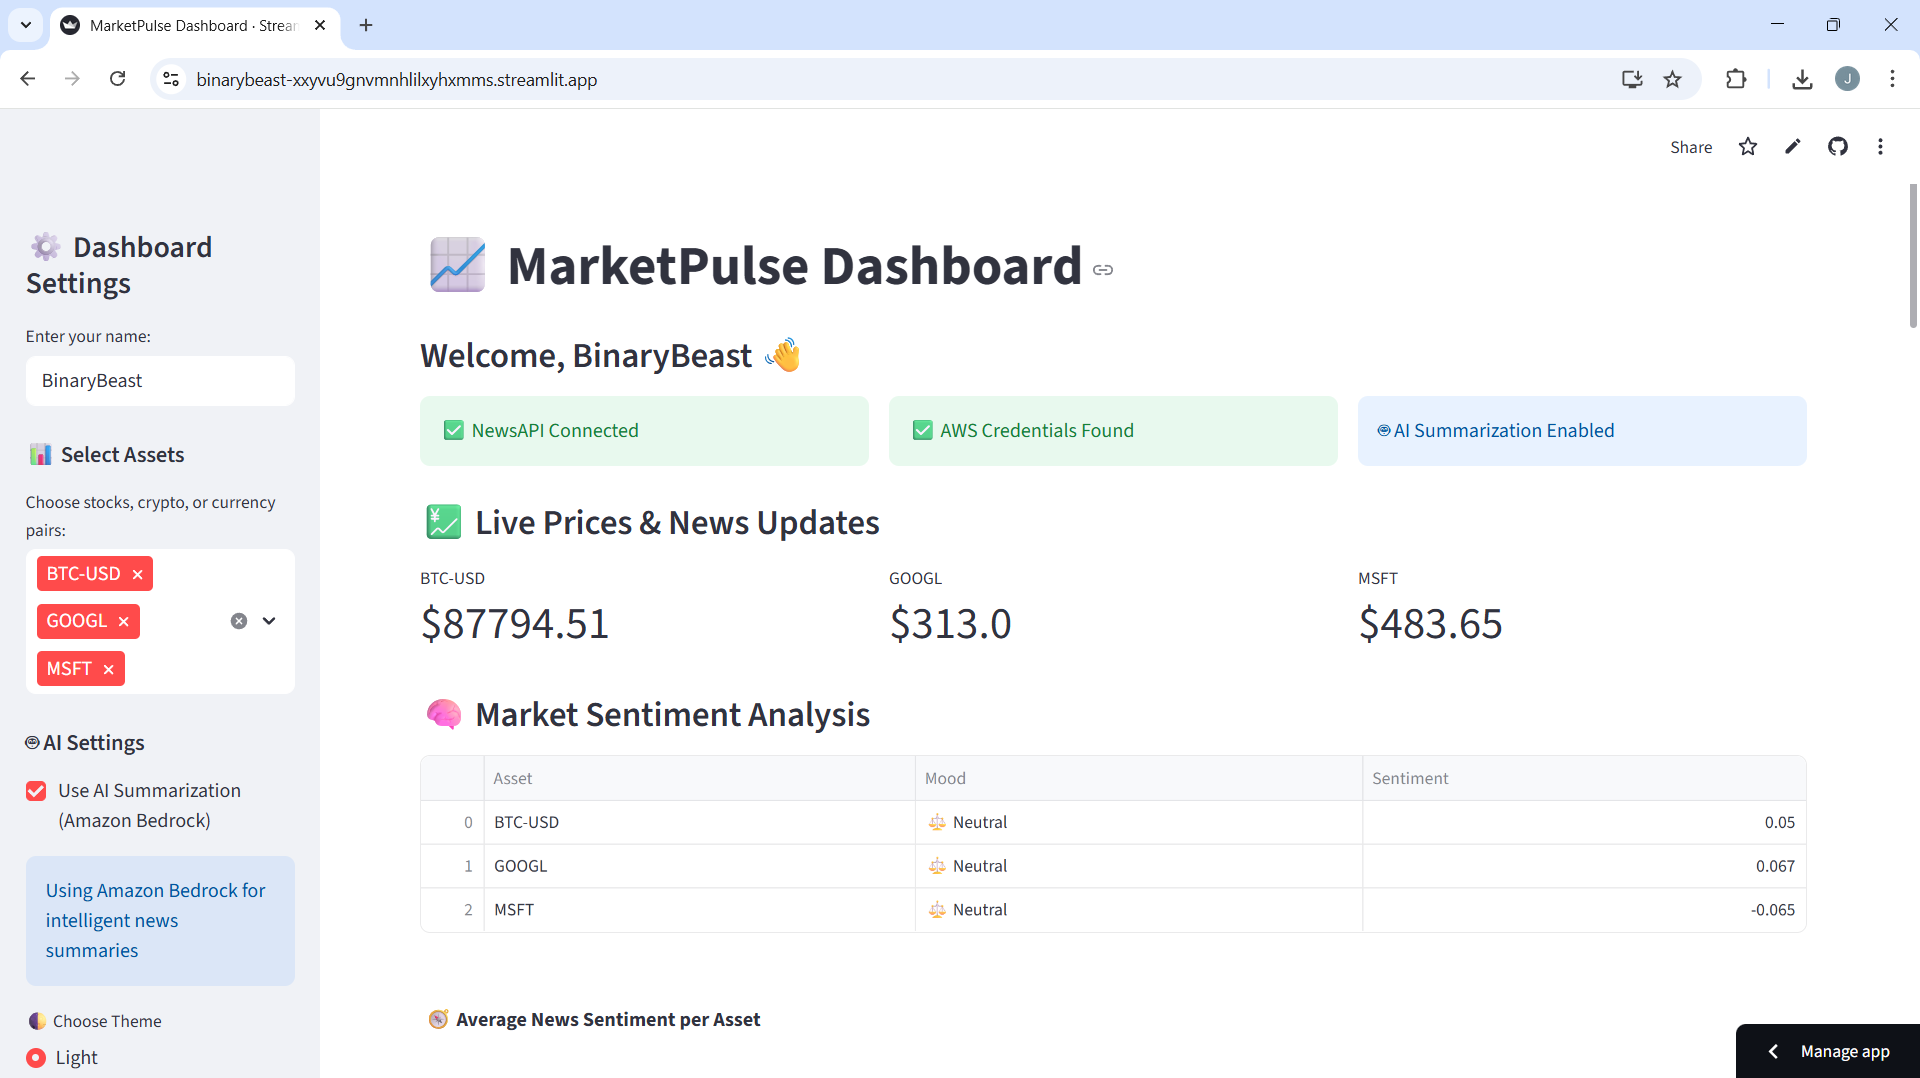
Task: Clear all selected assets with the circle icon
Action: coord(238,620)
